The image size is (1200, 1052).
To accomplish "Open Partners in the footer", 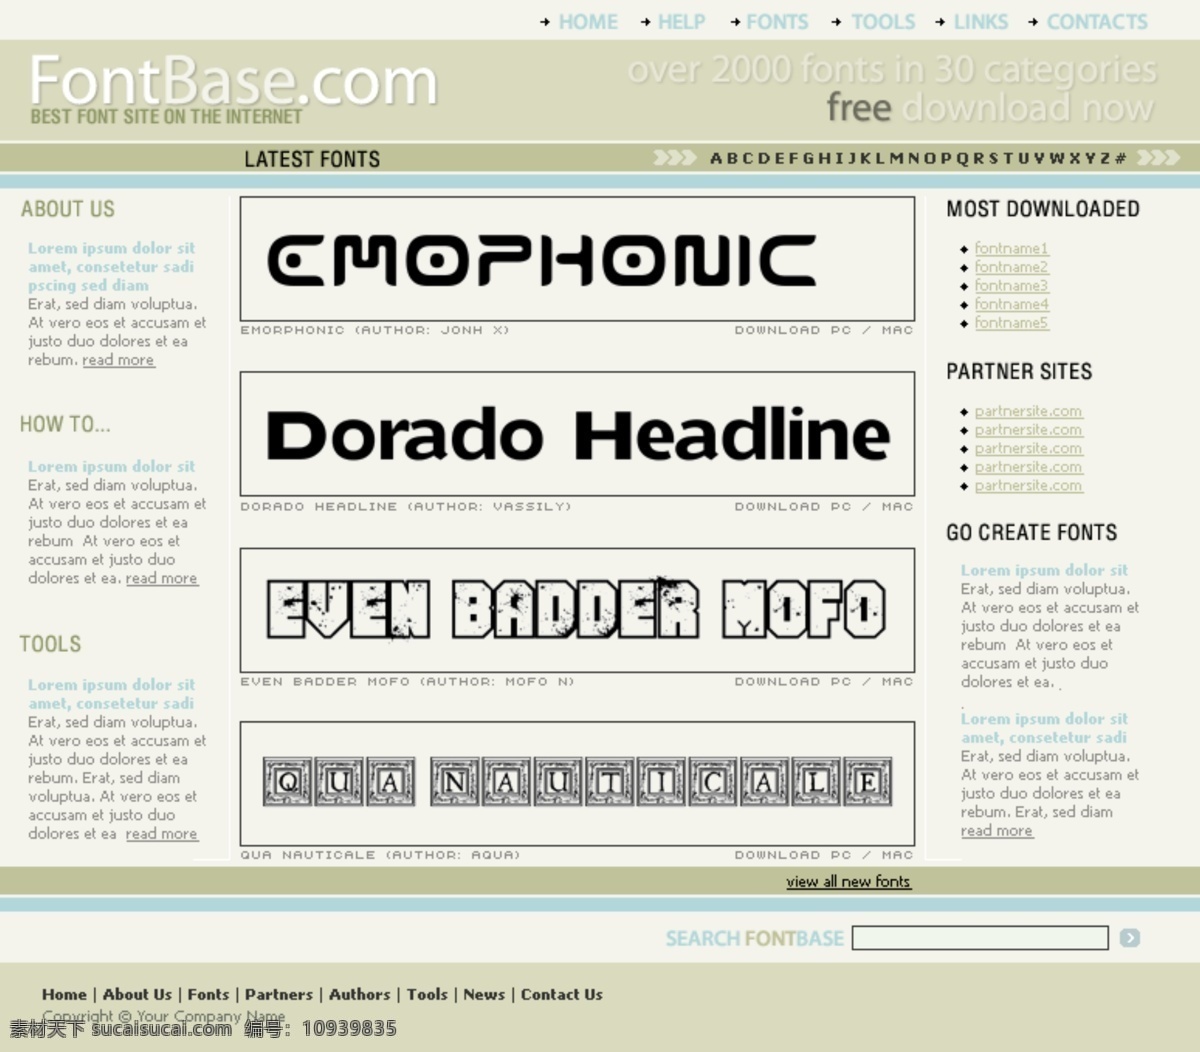I will point(279,994).
